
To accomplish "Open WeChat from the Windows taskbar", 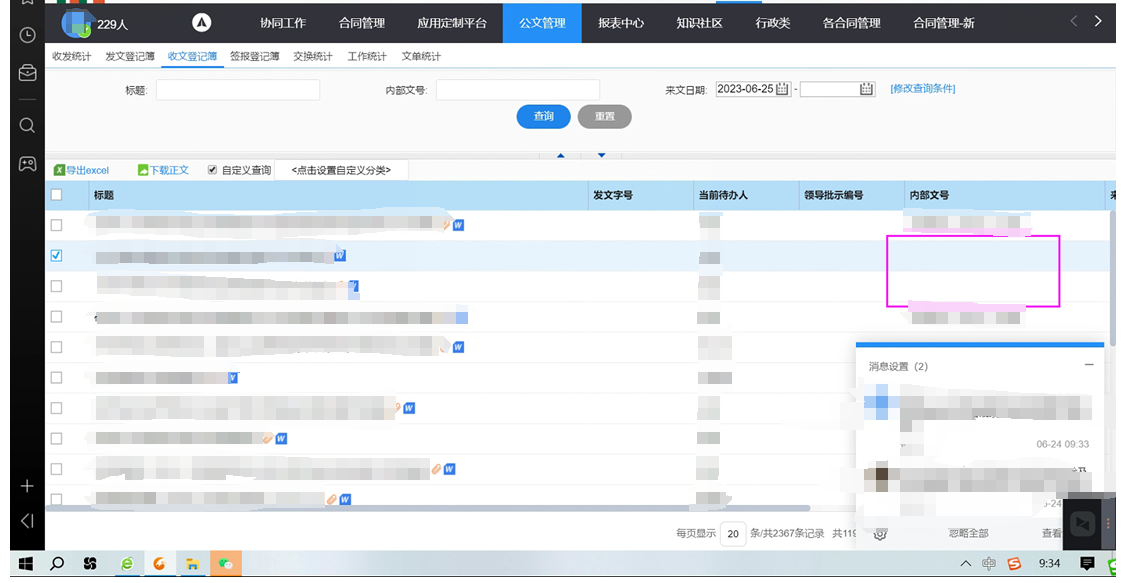I will click(226, 564).
